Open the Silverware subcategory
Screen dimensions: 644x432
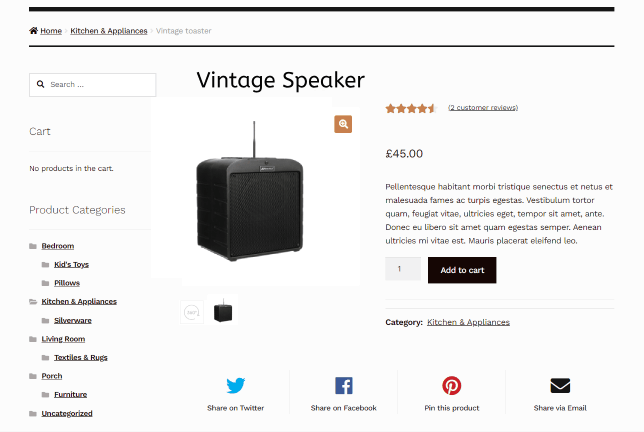[72, 320]
